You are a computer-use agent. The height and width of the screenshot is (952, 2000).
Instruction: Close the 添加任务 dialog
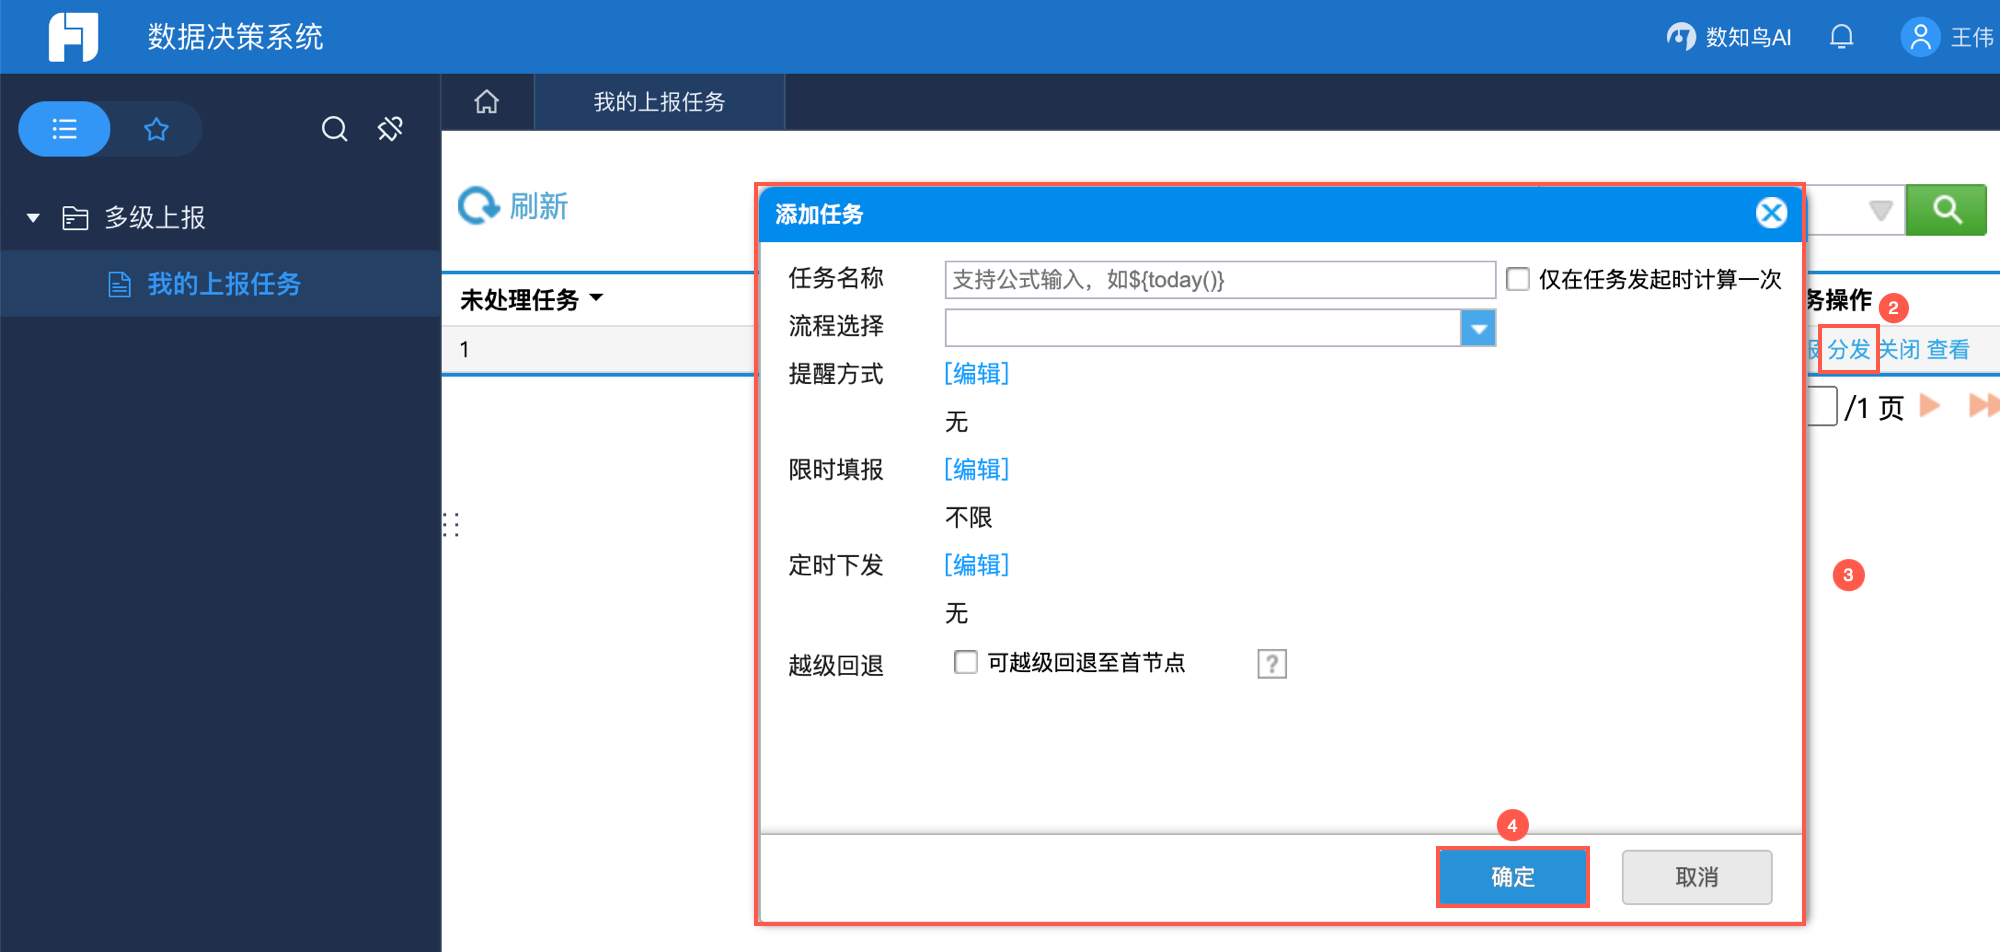(1771, 213)
